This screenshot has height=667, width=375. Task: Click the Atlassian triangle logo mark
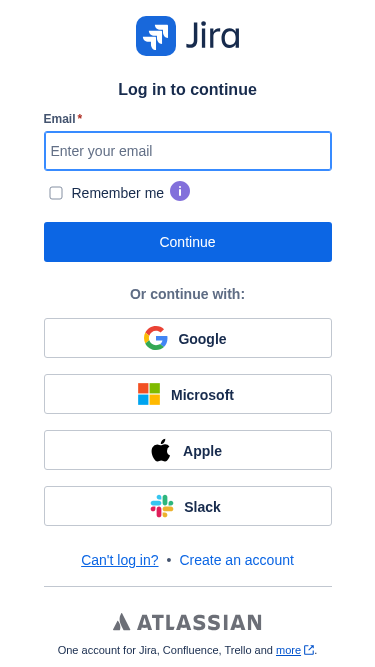coord(122,622)
